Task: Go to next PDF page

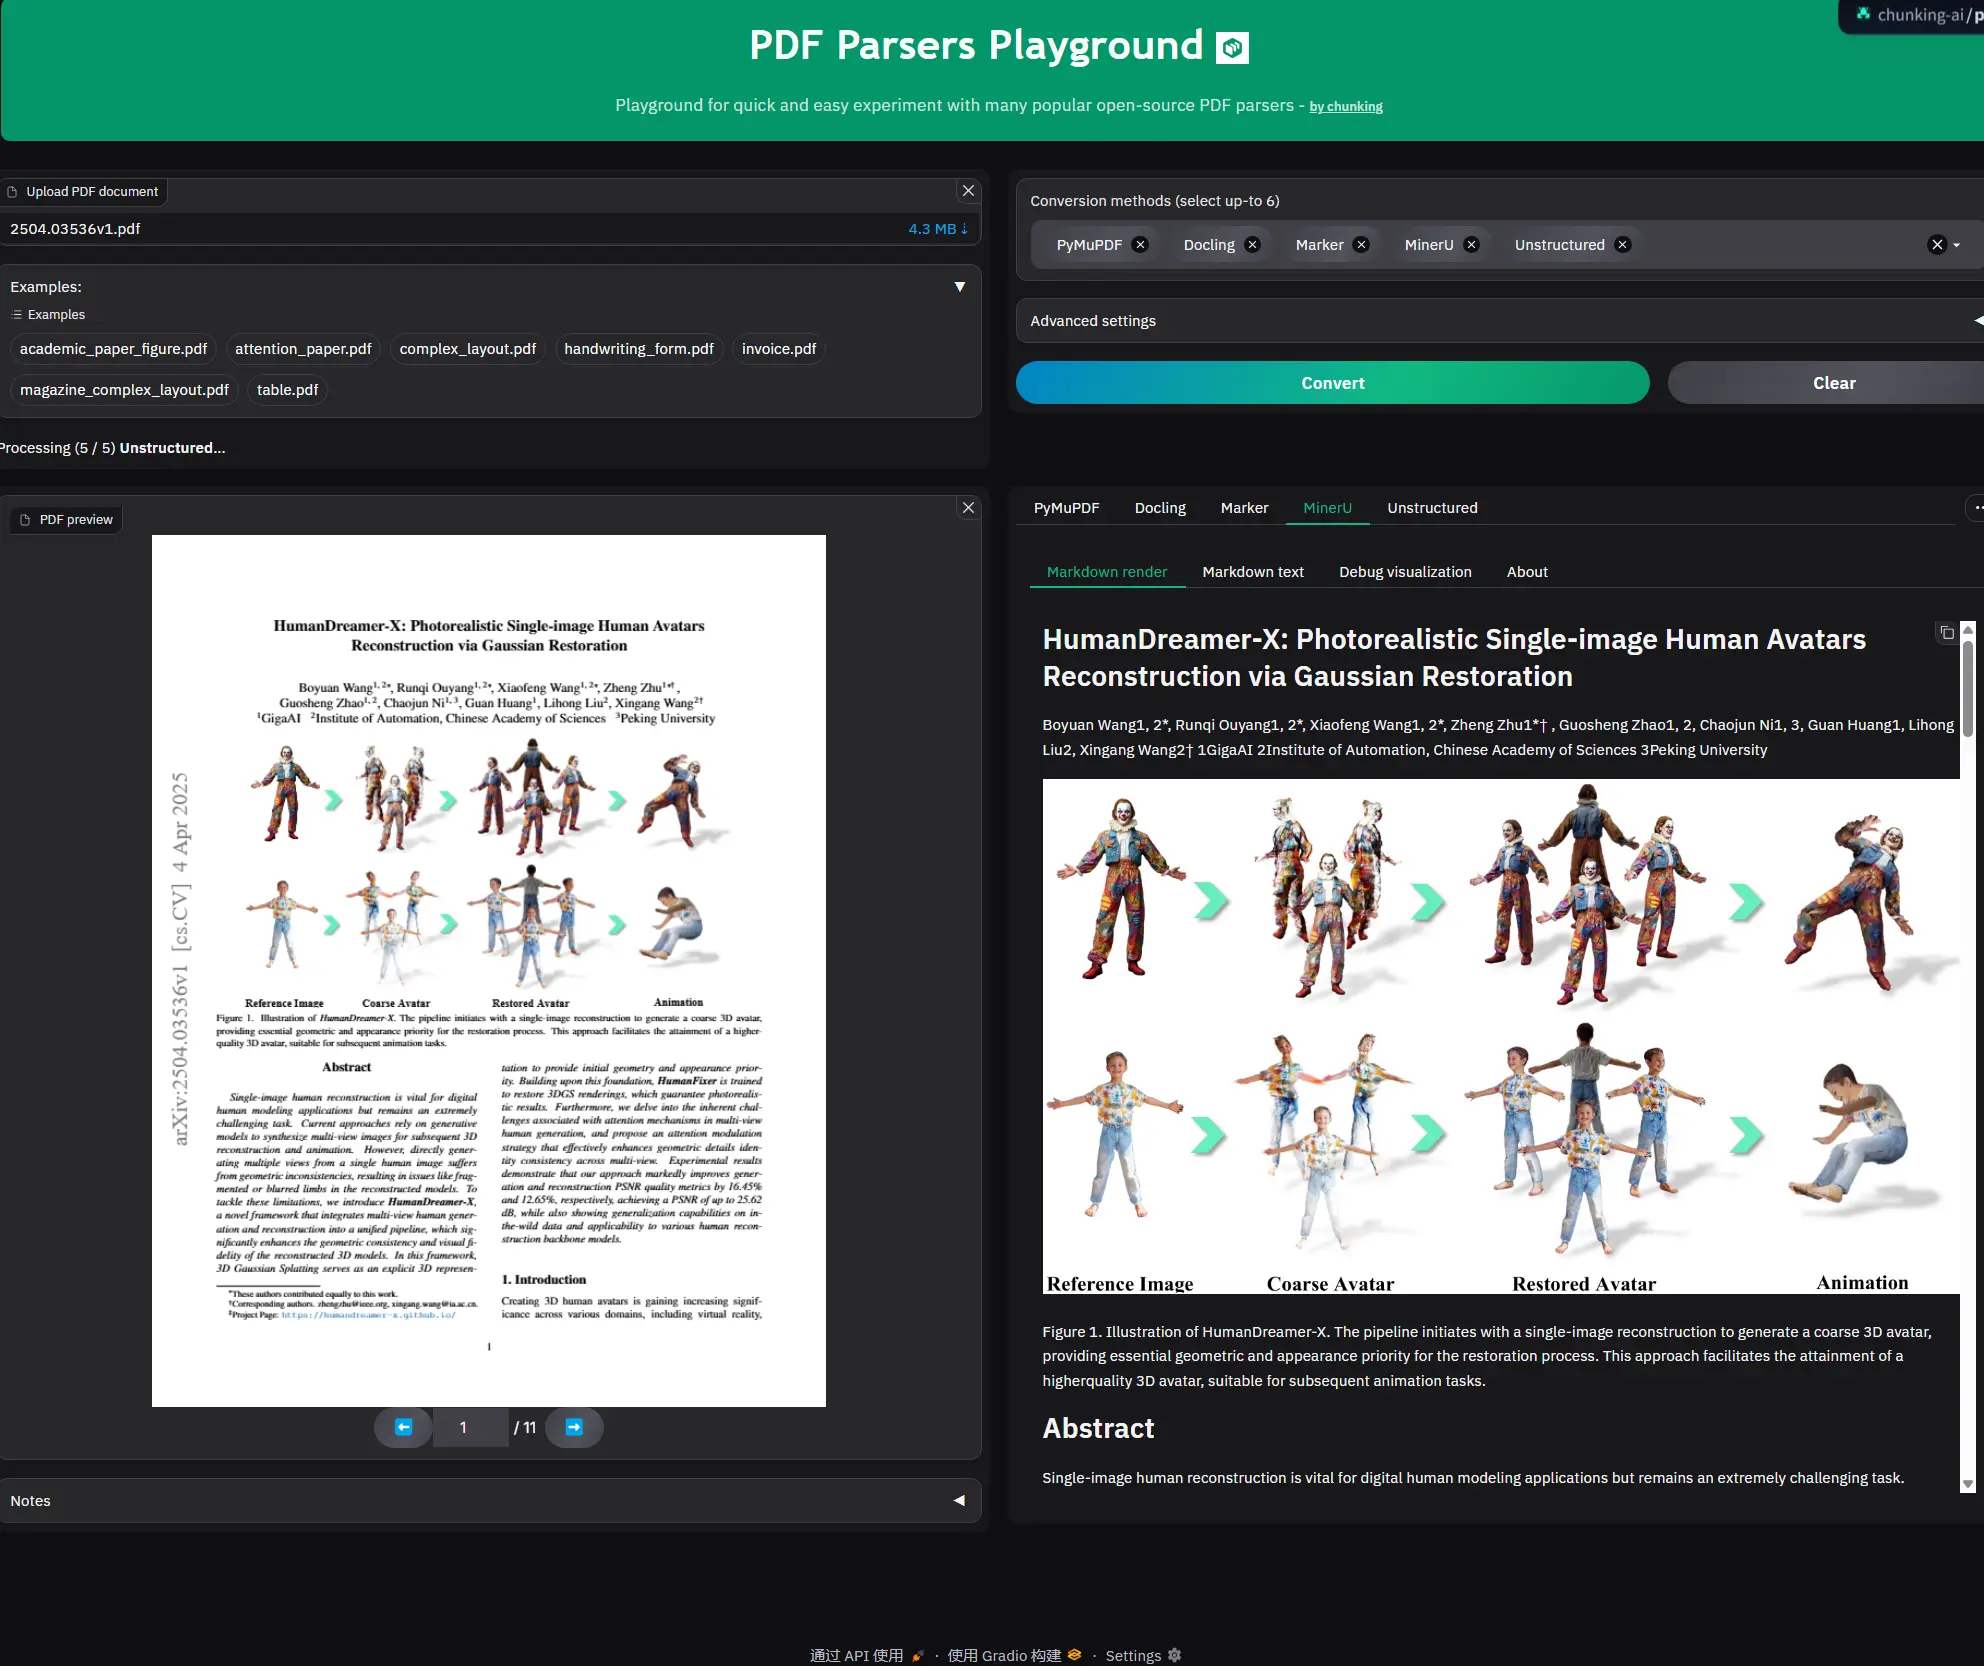Action: coord(574,1427)
